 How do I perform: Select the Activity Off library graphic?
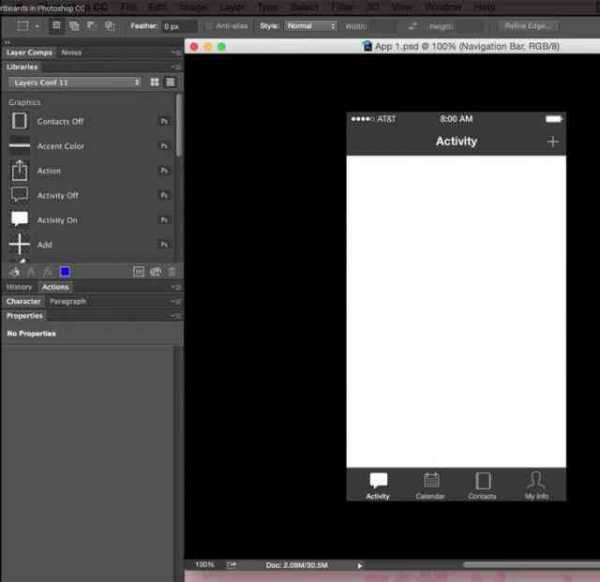pos(90,195)
